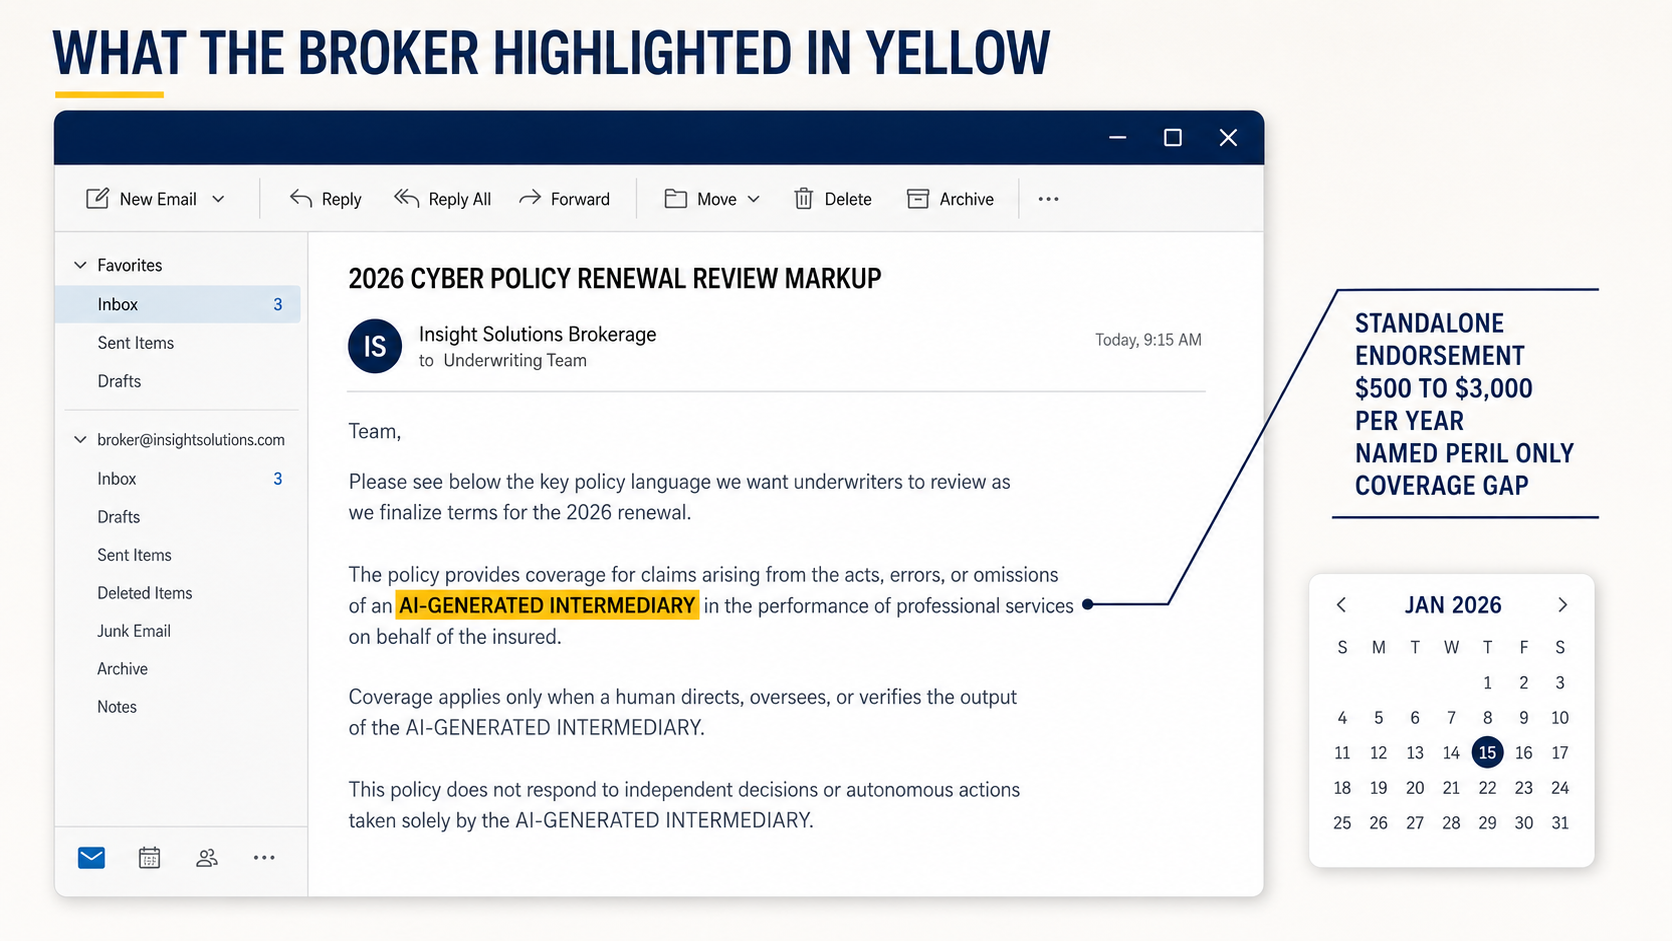Click the highlighted AI-GENERATED INTERMEDIARY text
Screen dimensions: 1672x941
[x=547, y=605]
